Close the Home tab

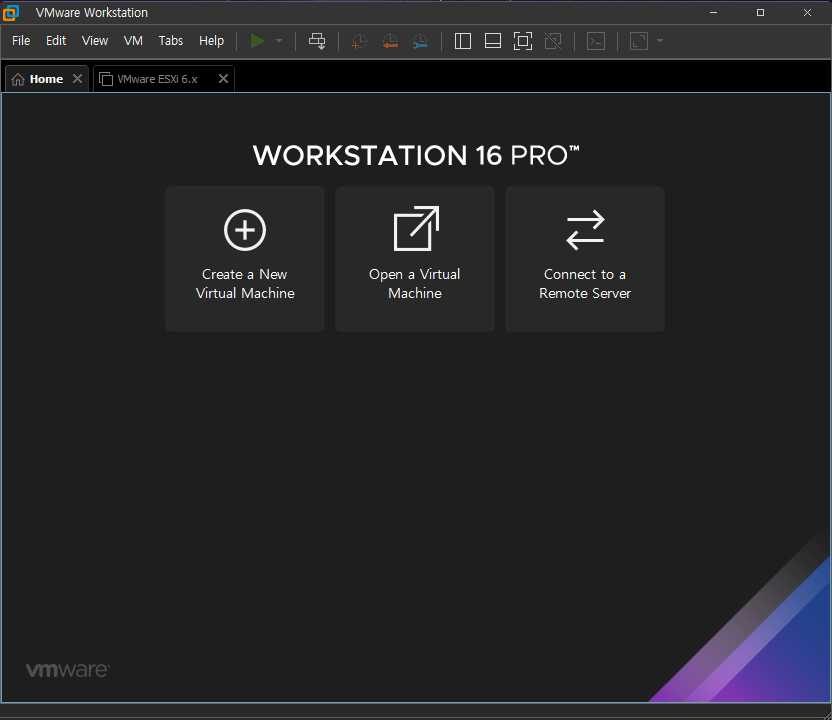pyautogui.click(x=77, y=79)
